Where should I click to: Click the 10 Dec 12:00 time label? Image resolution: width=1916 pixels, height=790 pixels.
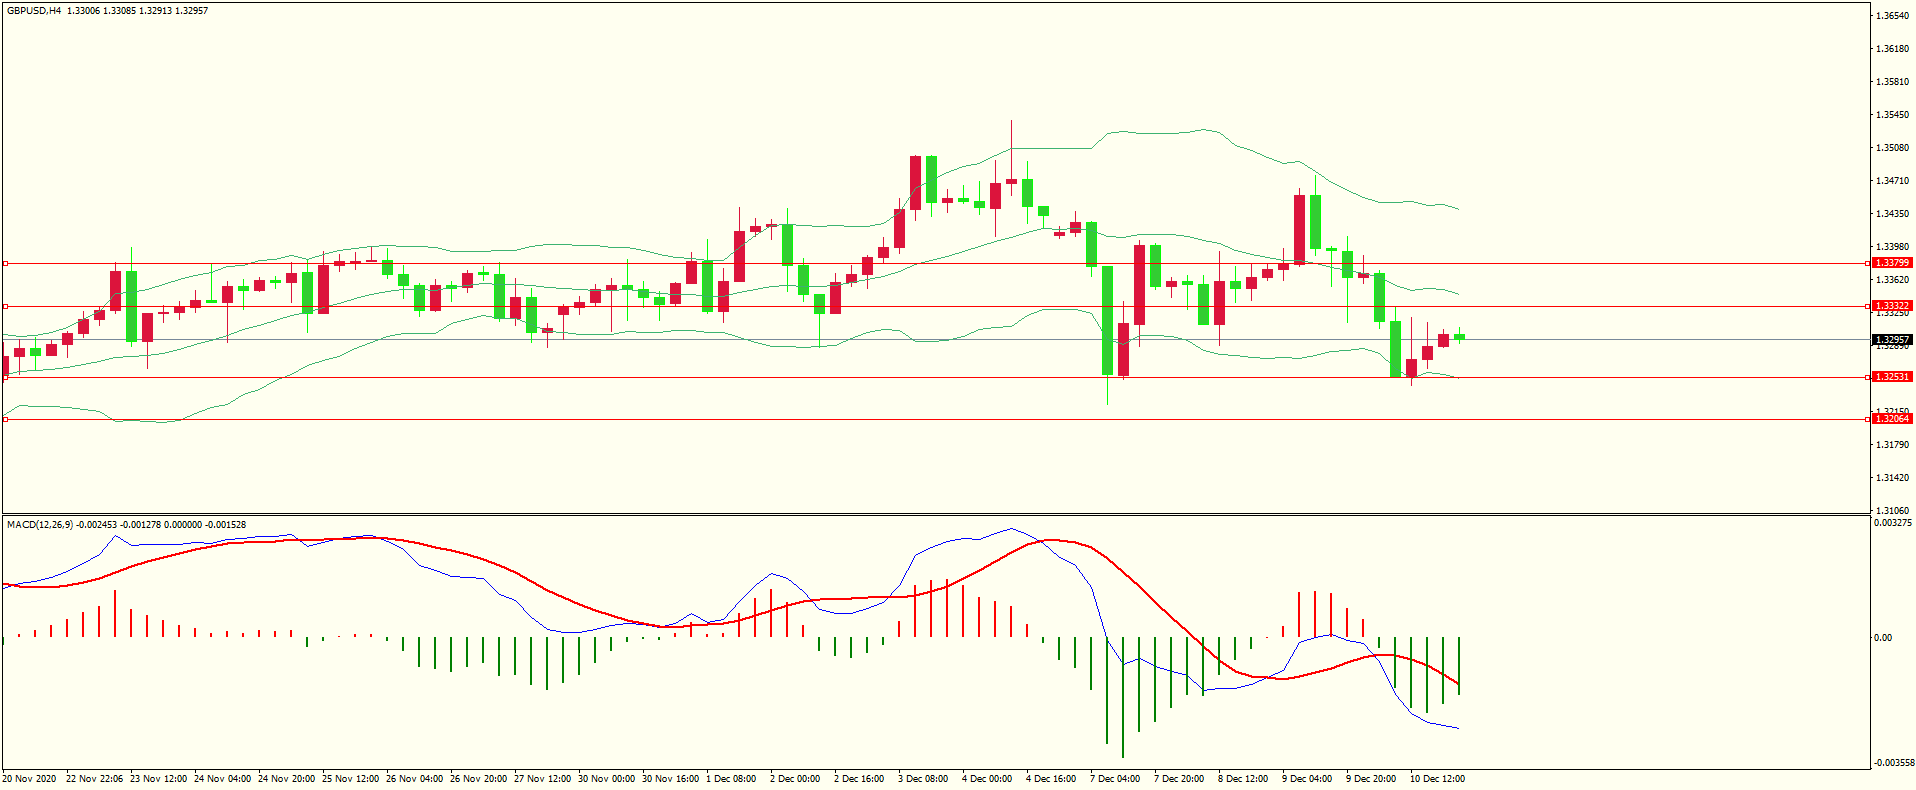(1436, 779)
